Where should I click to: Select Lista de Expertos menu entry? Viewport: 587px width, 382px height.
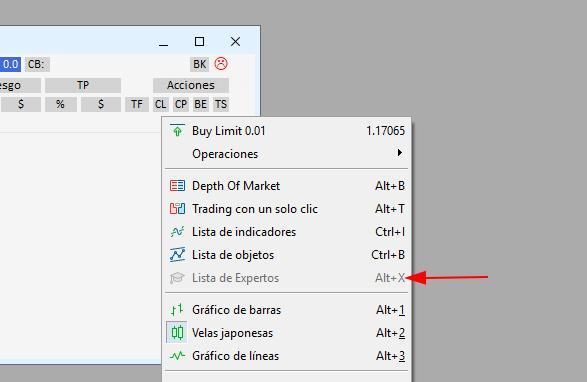coord(287,278)
